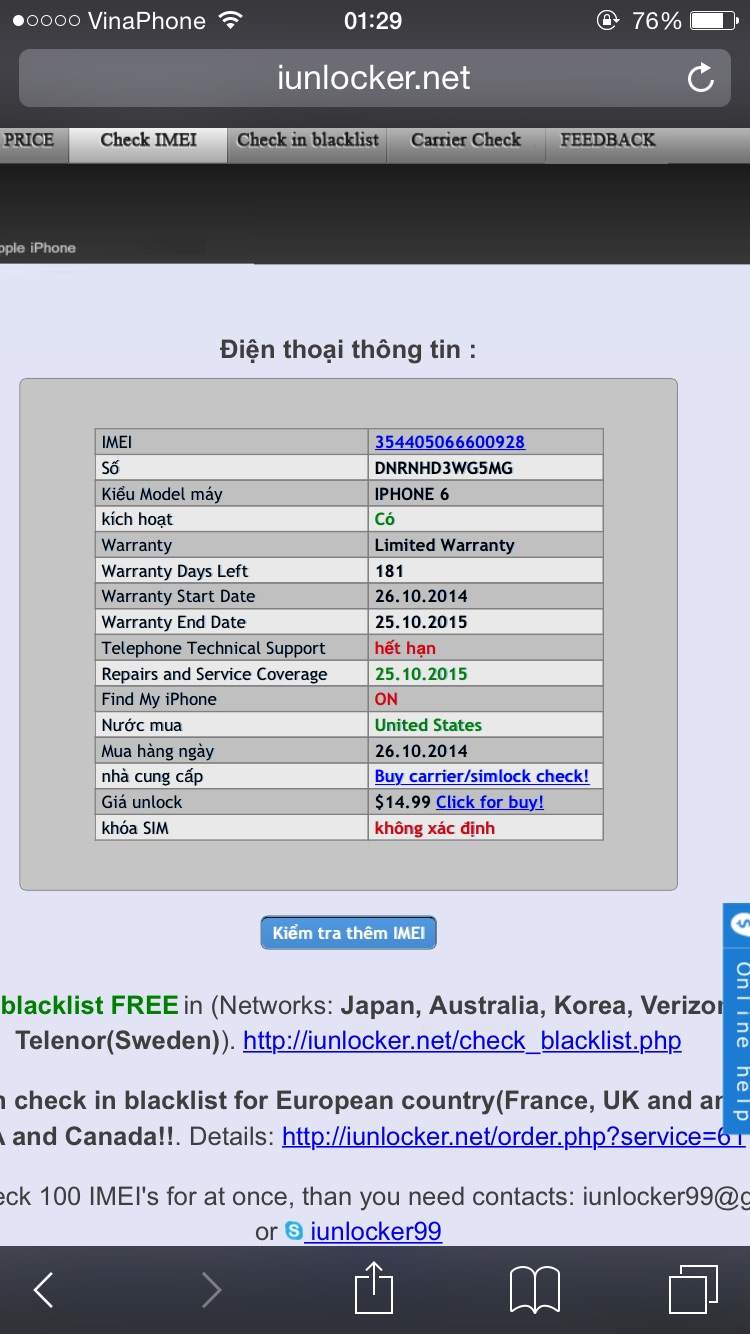The width and height of the screenshot is (750, 1334).
Task: Open the PRICE tab
Action: pos(29,140)
